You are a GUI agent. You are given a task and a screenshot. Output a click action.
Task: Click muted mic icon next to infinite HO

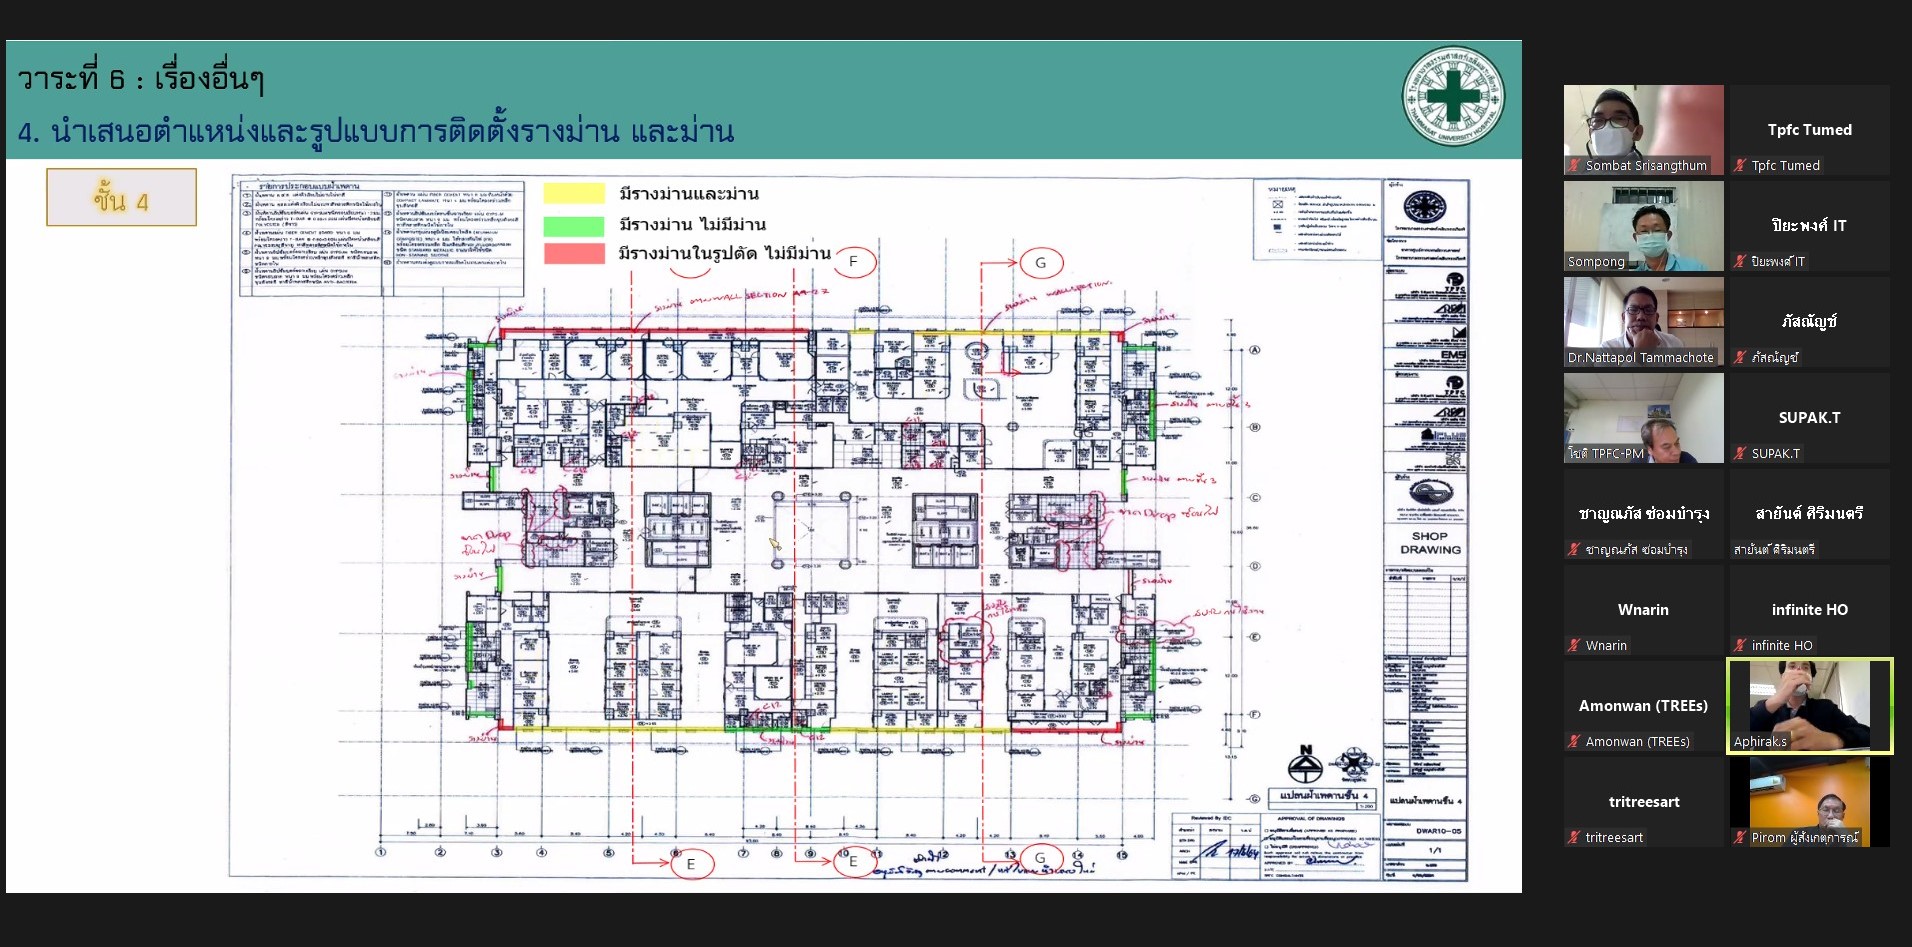(x=1741, y=646)
